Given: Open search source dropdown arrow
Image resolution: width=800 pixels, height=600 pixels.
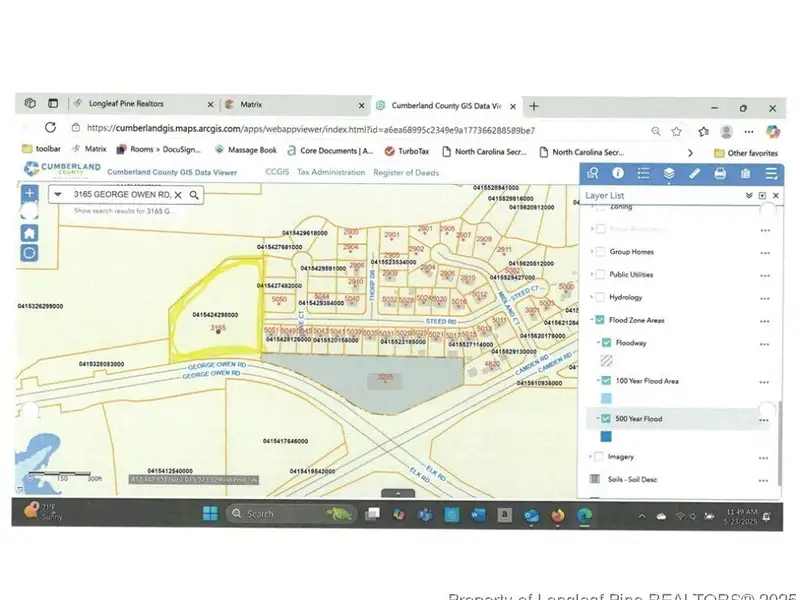Looking at the screenshot, I should [x=58, y=195].
